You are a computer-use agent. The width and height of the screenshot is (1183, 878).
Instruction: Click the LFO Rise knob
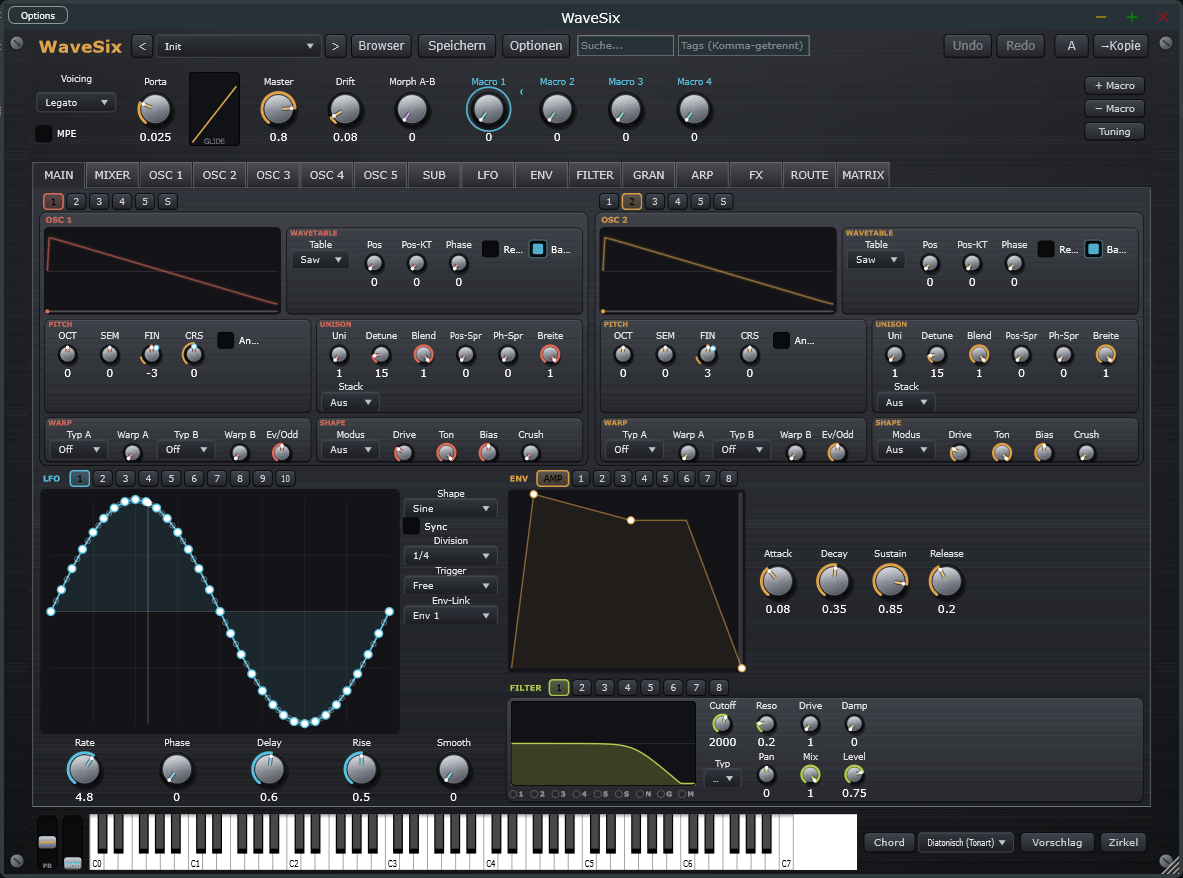(361, 769)
